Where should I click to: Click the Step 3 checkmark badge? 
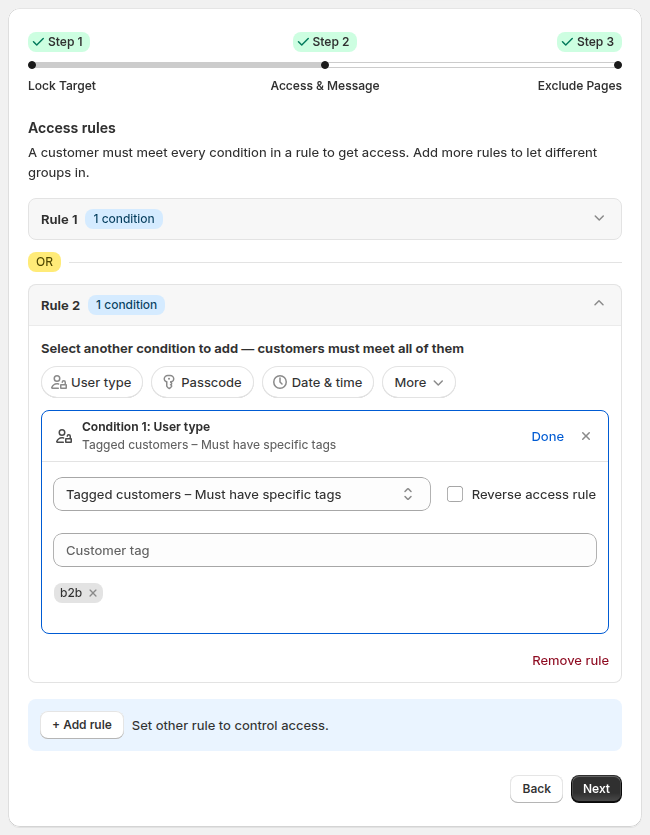click(589, 42)
